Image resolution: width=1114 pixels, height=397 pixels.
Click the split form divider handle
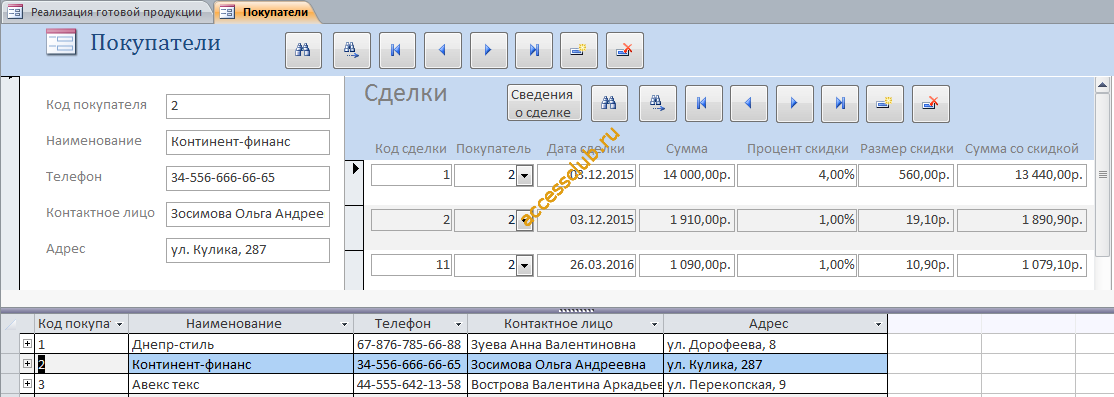point(576,310)
